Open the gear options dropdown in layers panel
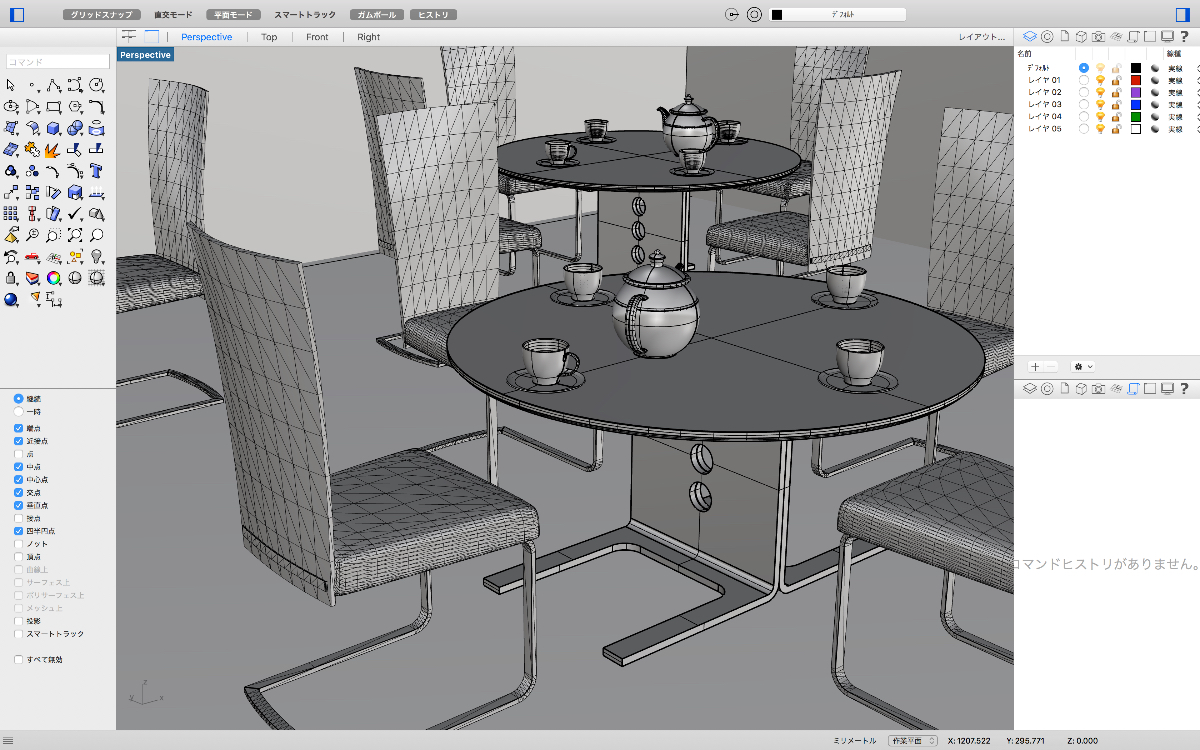The height and width of the screenshot is (750, 1200). [1083, 367]
